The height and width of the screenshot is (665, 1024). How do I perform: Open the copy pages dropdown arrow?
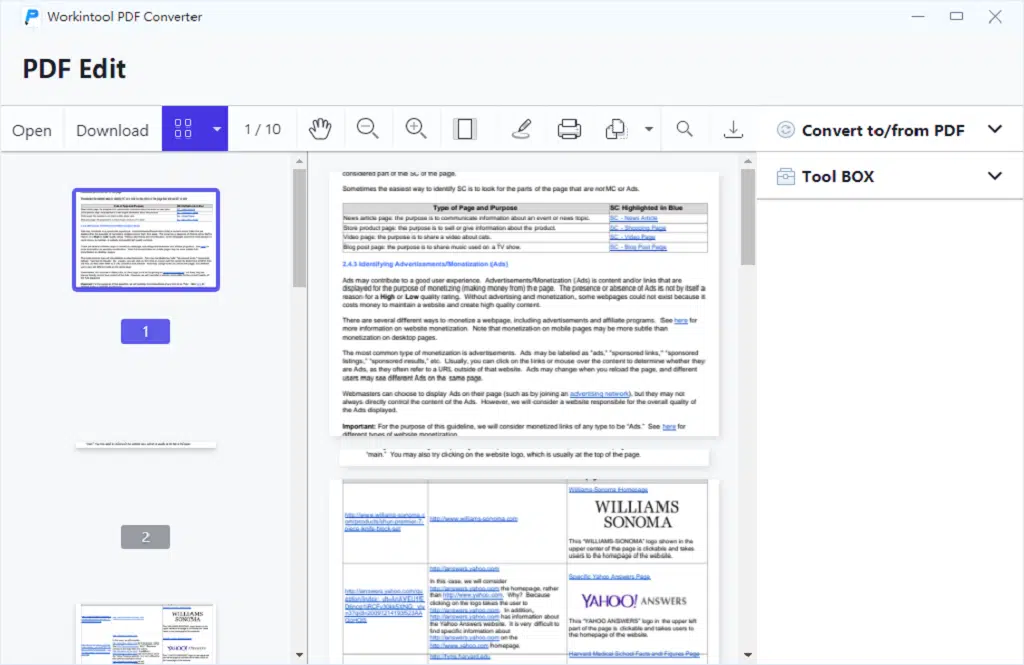pyautogui.click(x=646, y=128)
